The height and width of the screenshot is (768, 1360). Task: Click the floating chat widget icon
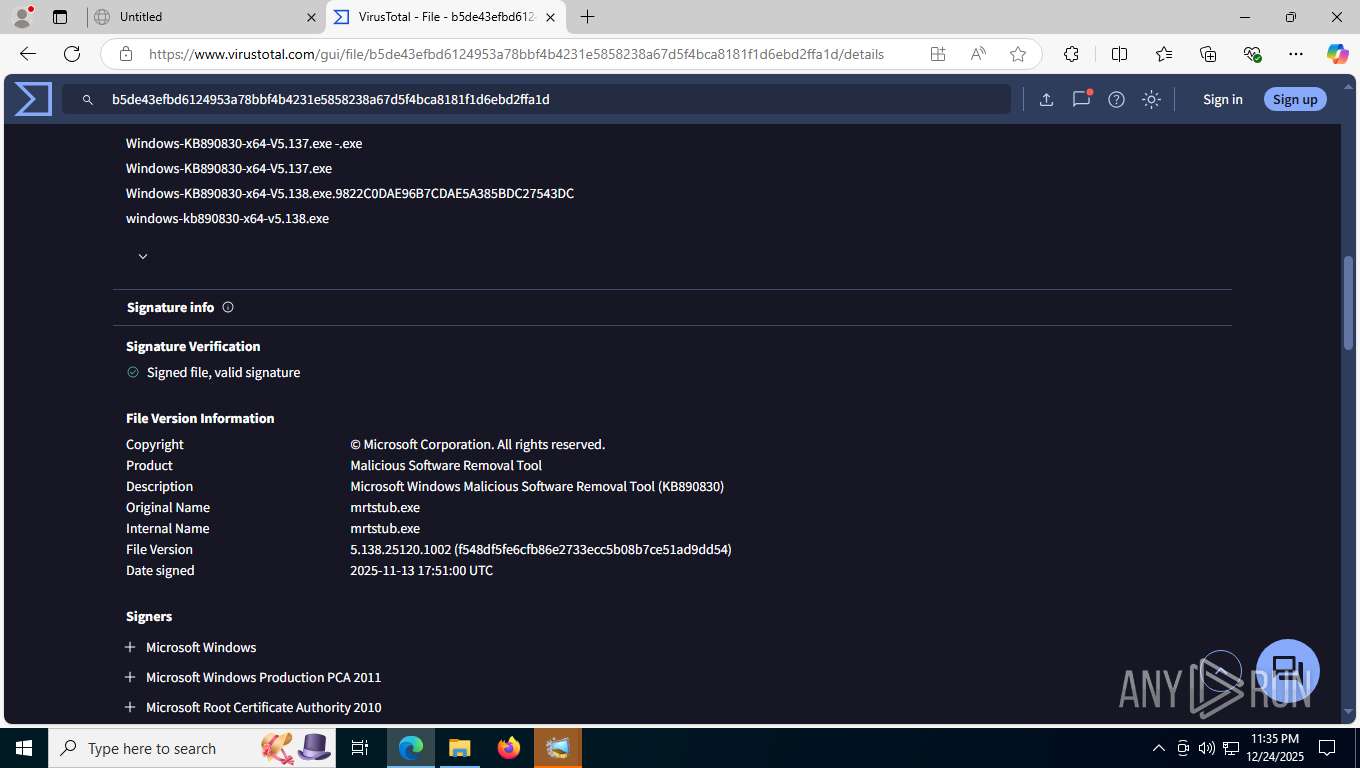[x=1288, y=670]
